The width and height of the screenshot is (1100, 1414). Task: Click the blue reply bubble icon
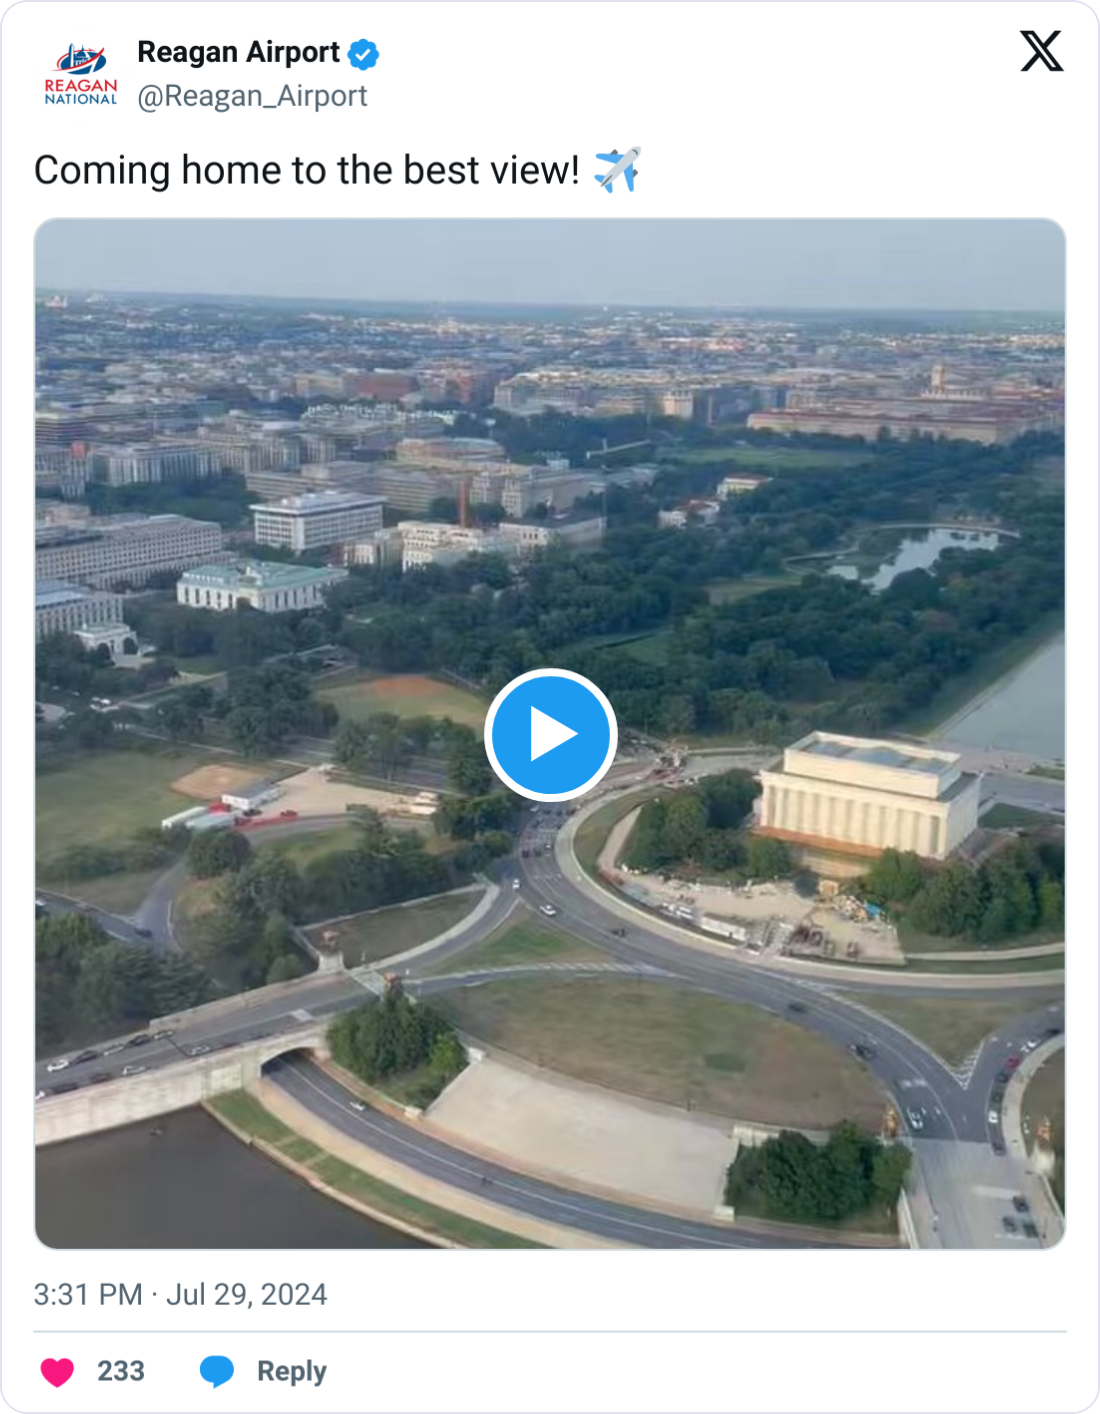point(216,1371)
